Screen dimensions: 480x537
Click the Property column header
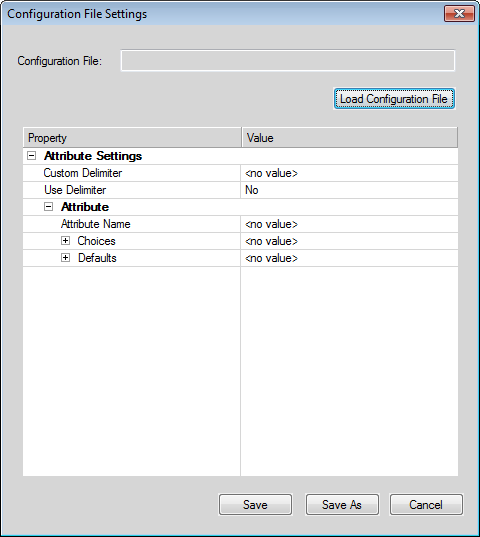coord(132,138)
